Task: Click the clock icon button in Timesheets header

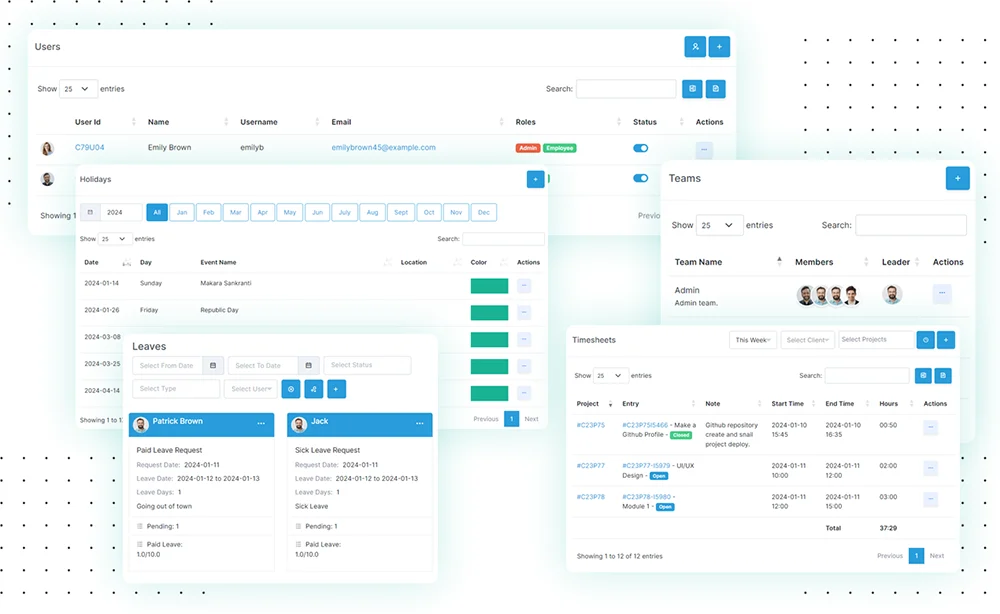Action: 925,340
